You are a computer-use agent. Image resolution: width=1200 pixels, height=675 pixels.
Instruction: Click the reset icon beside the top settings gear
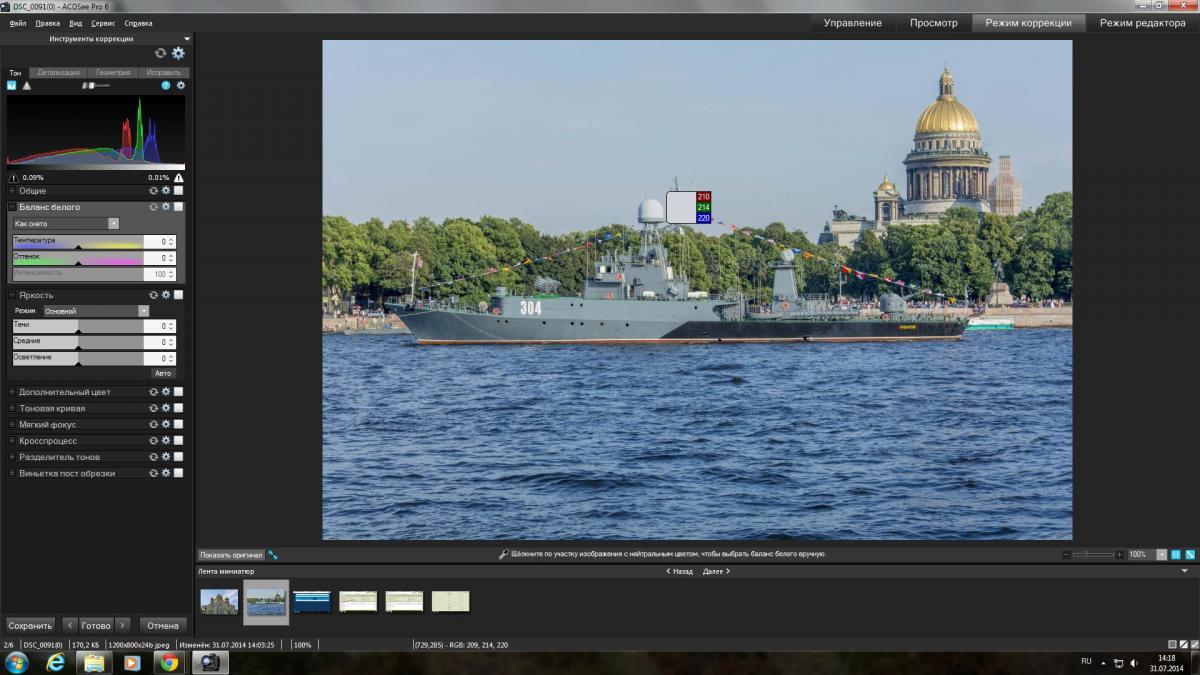160,53
